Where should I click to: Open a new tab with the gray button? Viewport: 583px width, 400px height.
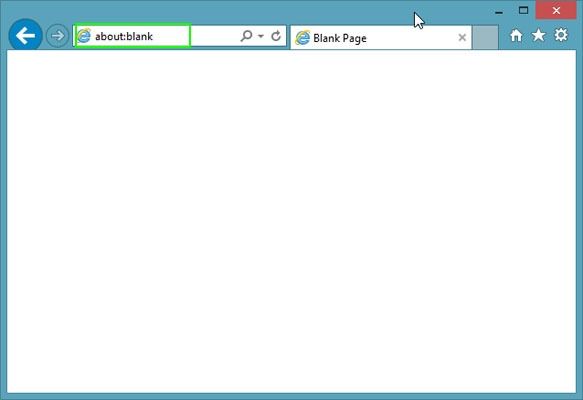point(486,38)
